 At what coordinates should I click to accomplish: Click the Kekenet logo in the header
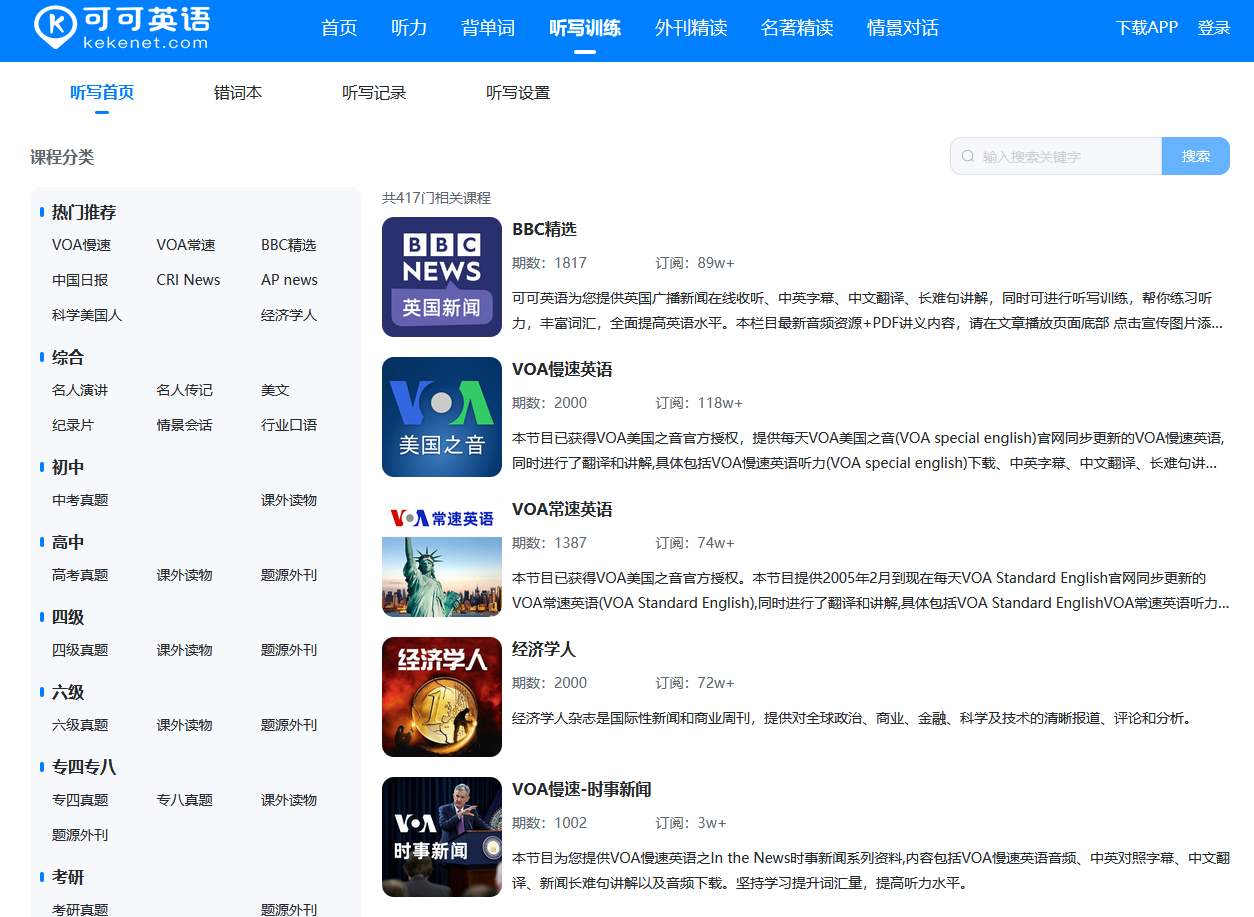122,29
